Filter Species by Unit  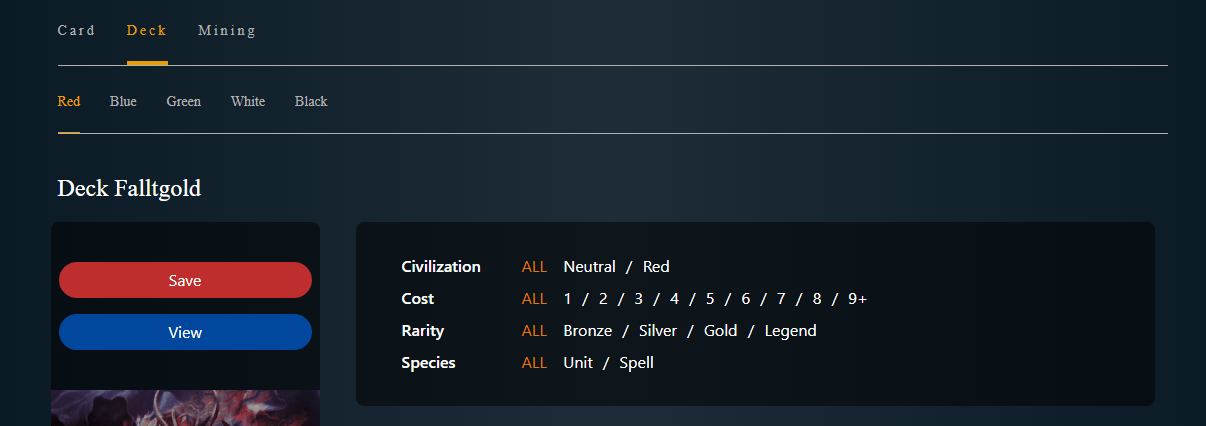pyautogui.click(x=578, y=363)
